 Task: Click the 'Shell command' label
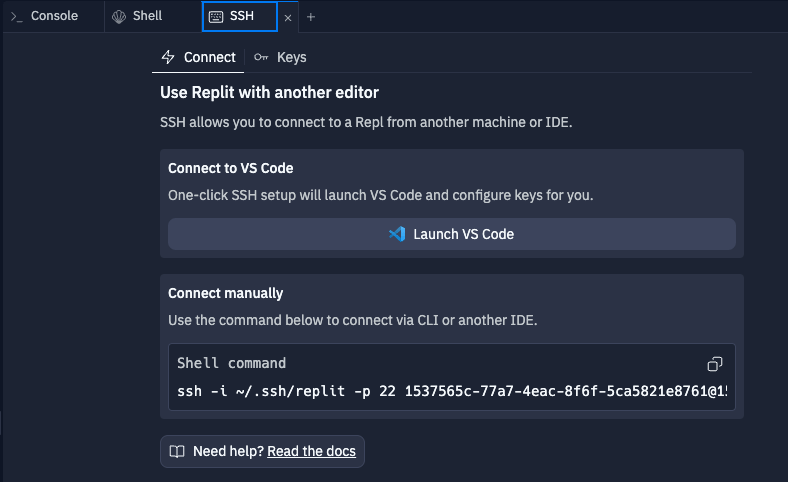coord(231,363)
